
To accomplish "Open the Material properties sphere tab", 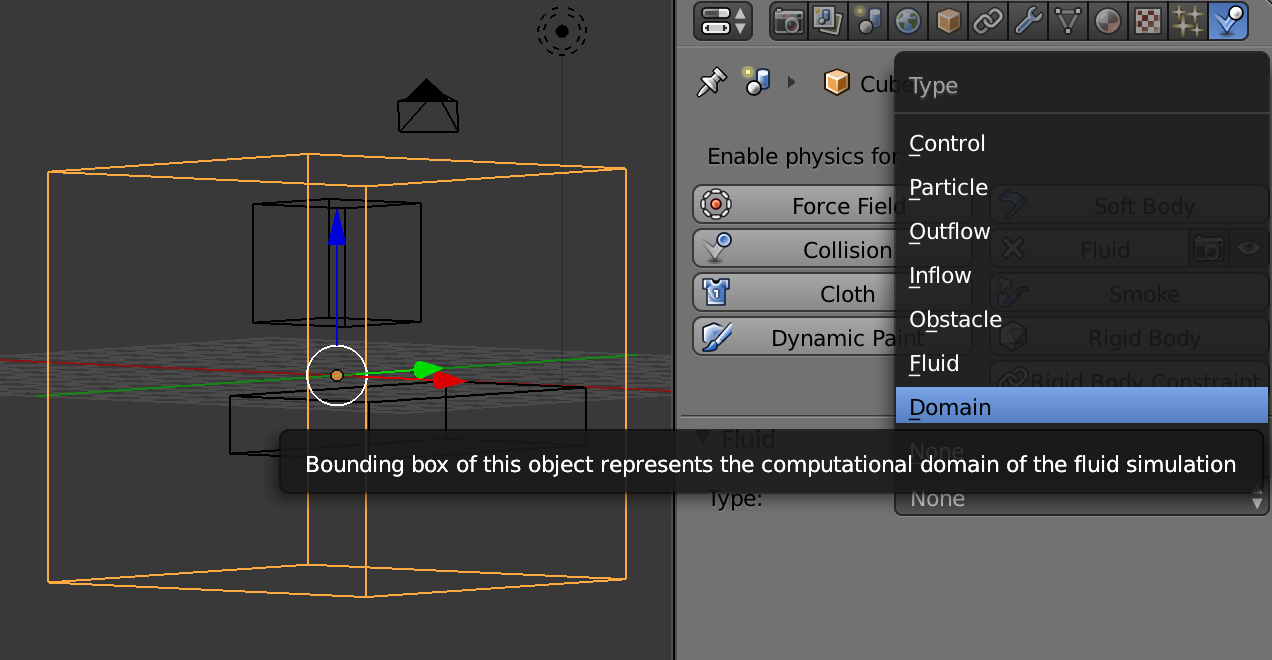I will [1108, 21].
